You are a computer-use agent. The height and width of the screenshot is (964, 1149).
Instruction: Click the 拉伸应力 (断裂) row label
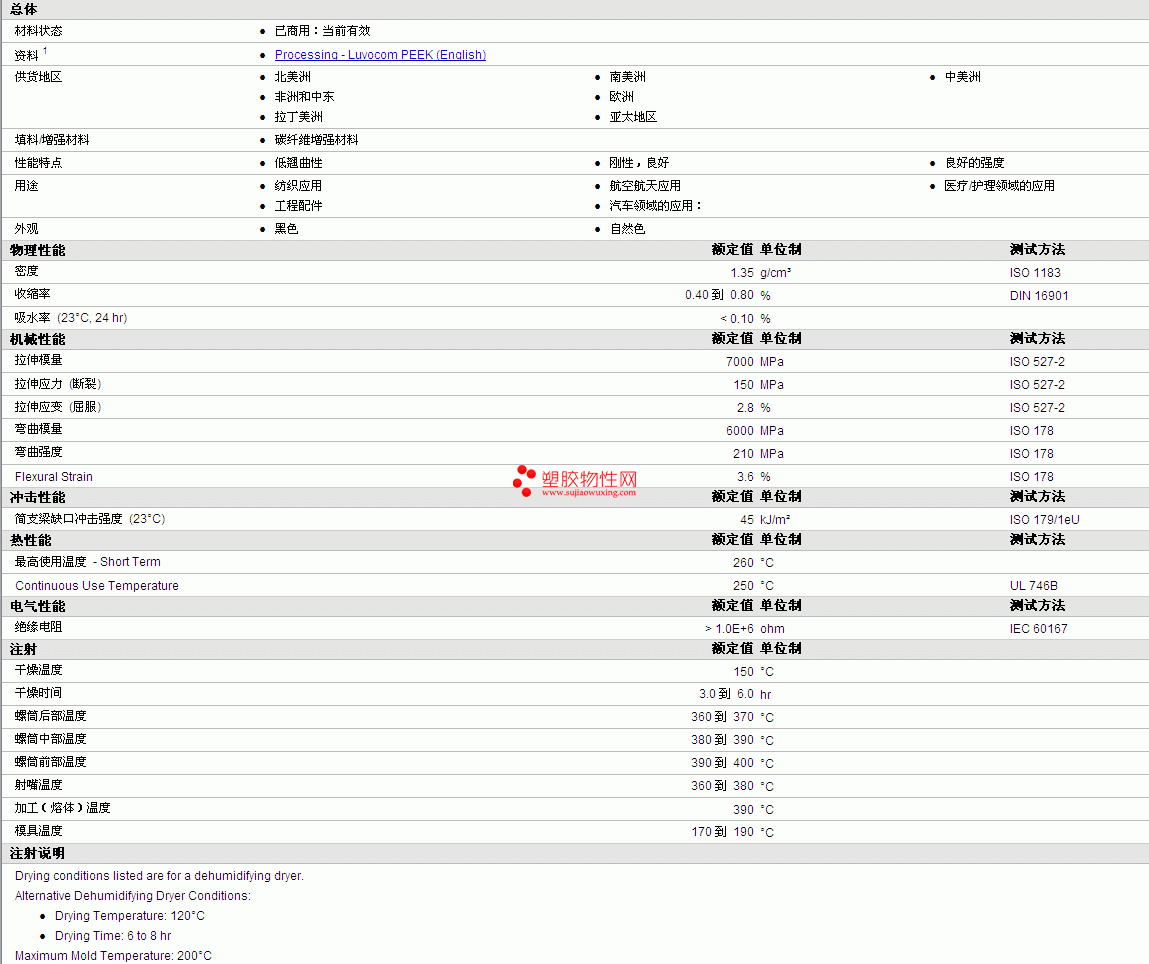coord(58,384)
